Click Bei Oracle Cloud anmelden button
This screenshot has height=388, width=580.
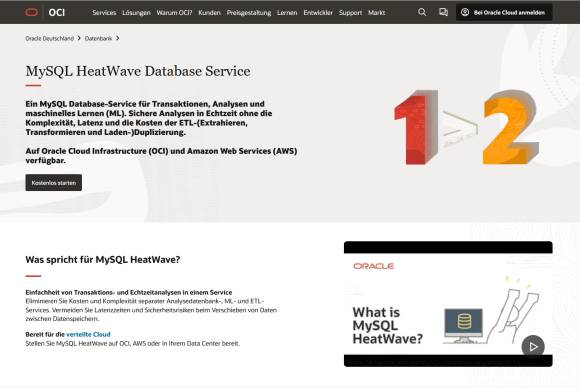click(x=504, y=12)
